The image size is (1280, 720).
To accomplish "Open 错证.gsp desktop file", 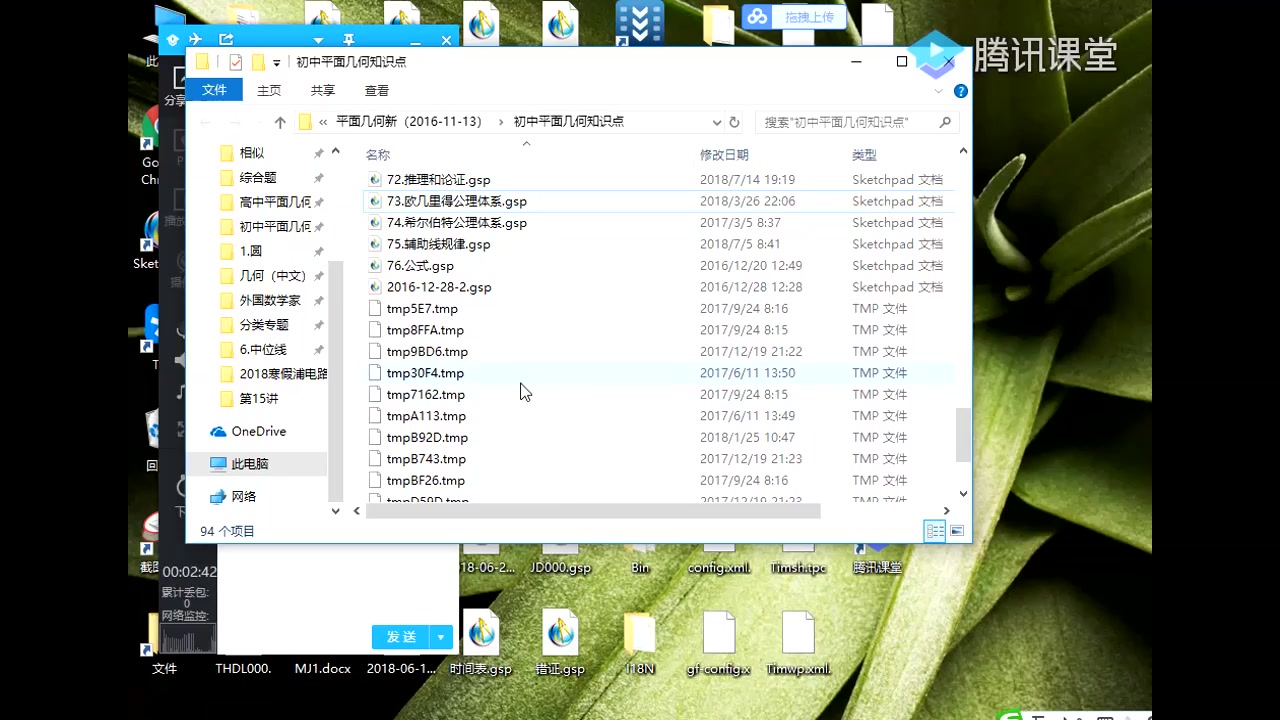I will point(560,643).
